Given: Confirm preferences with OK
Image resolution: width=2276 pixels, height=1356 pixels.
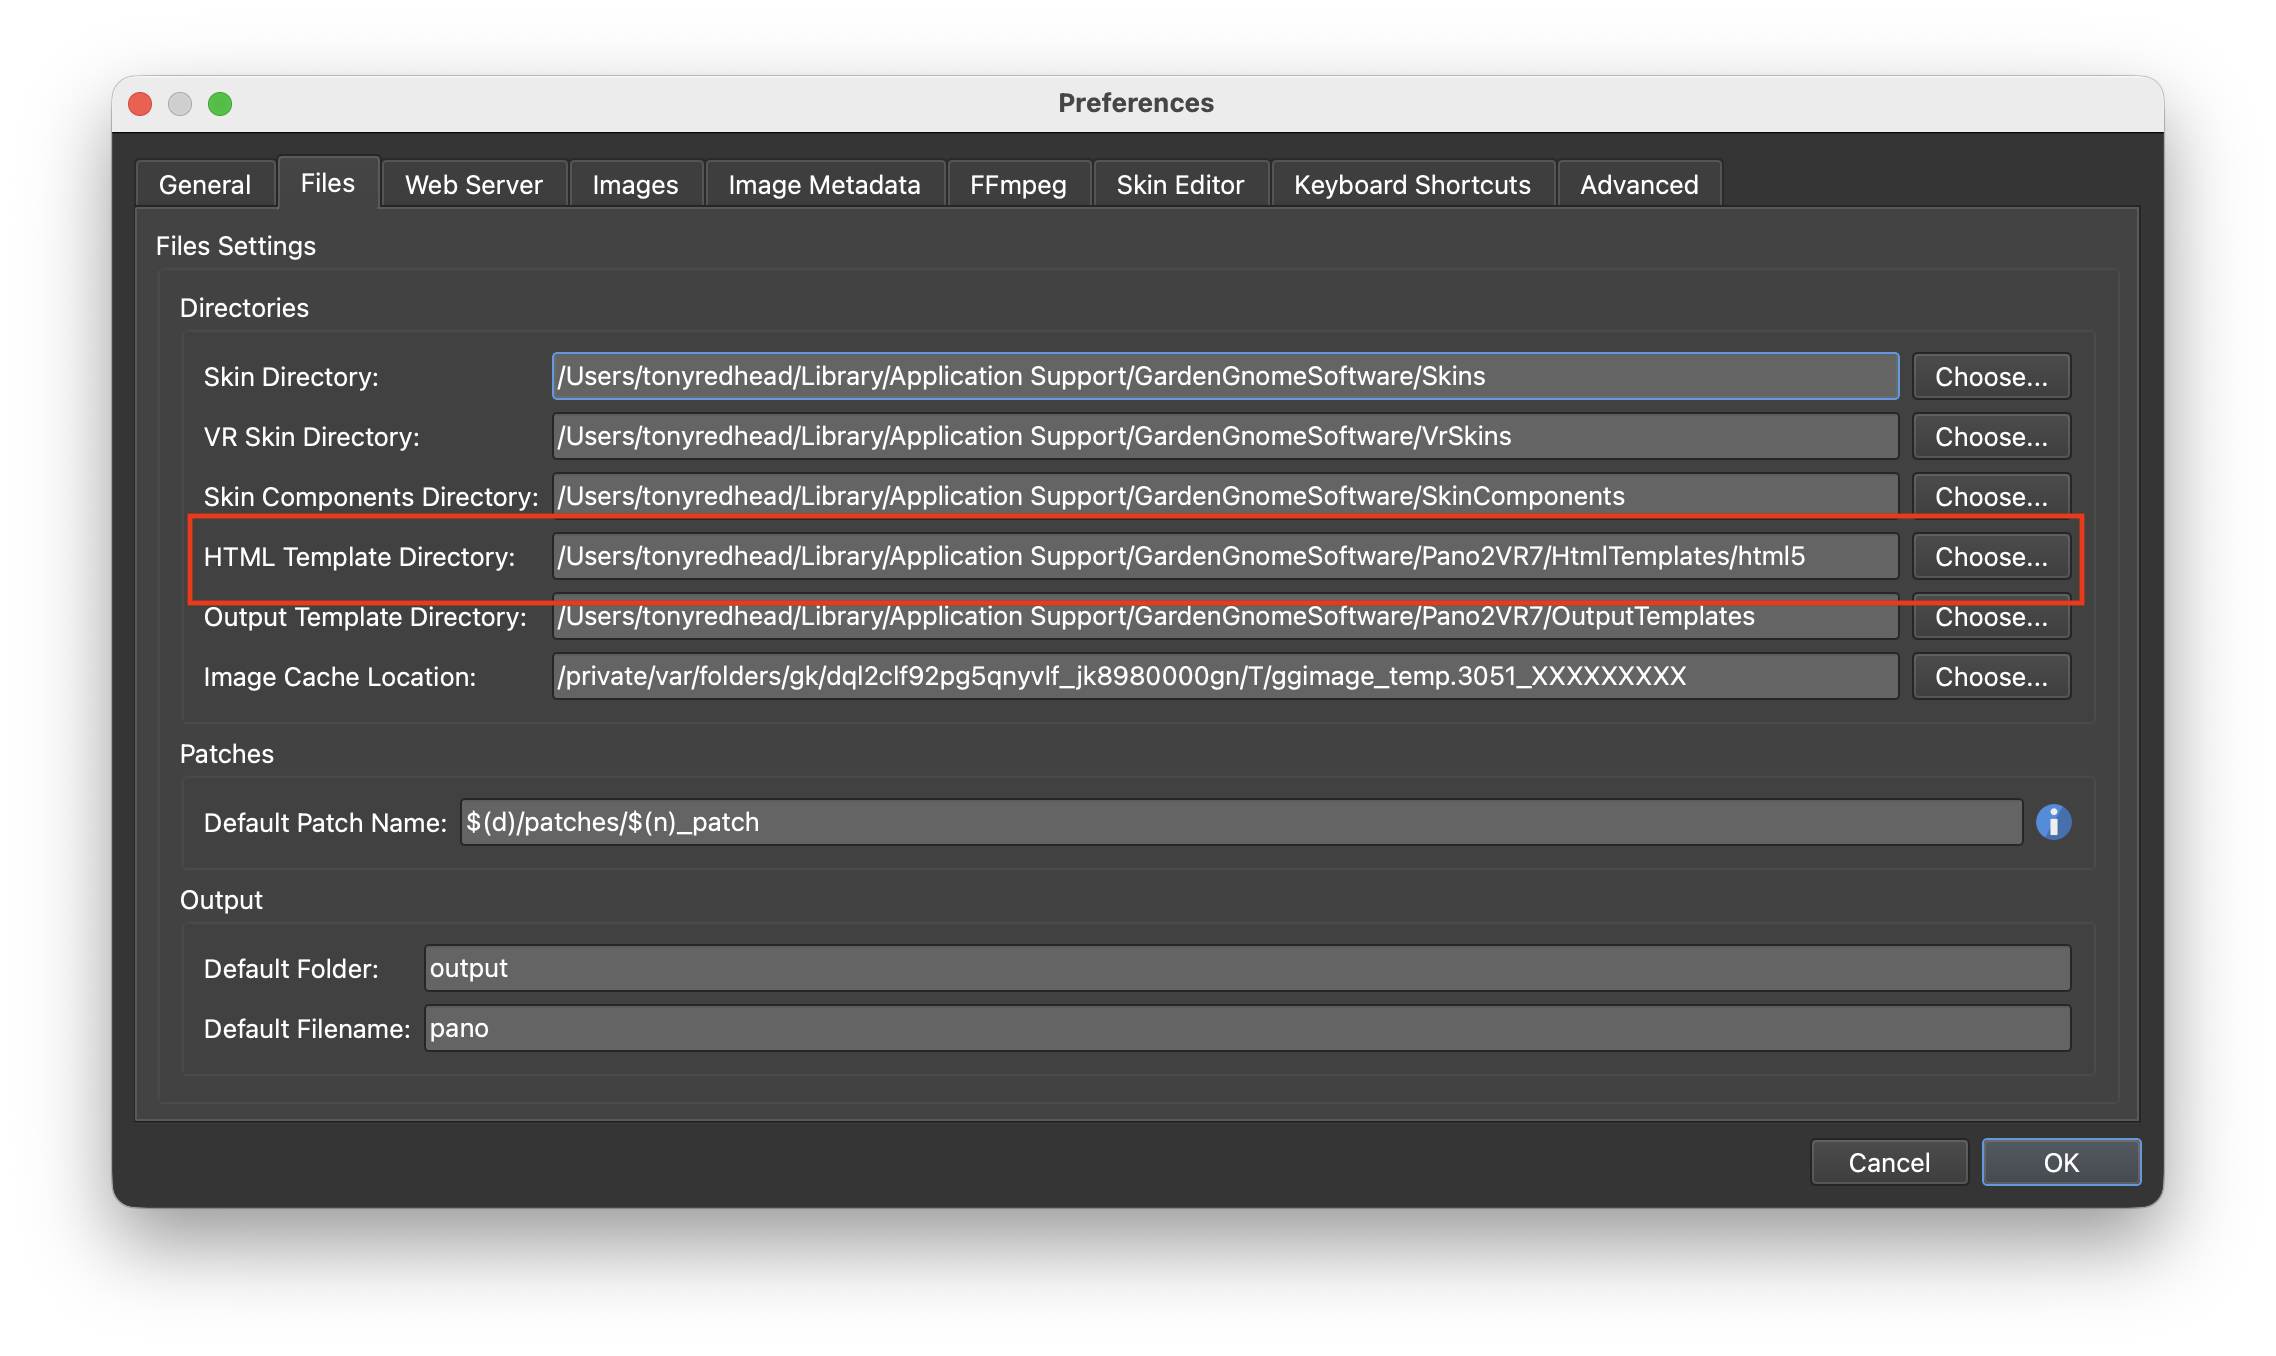Looking at the screenshot, I should point(2060,1162).
